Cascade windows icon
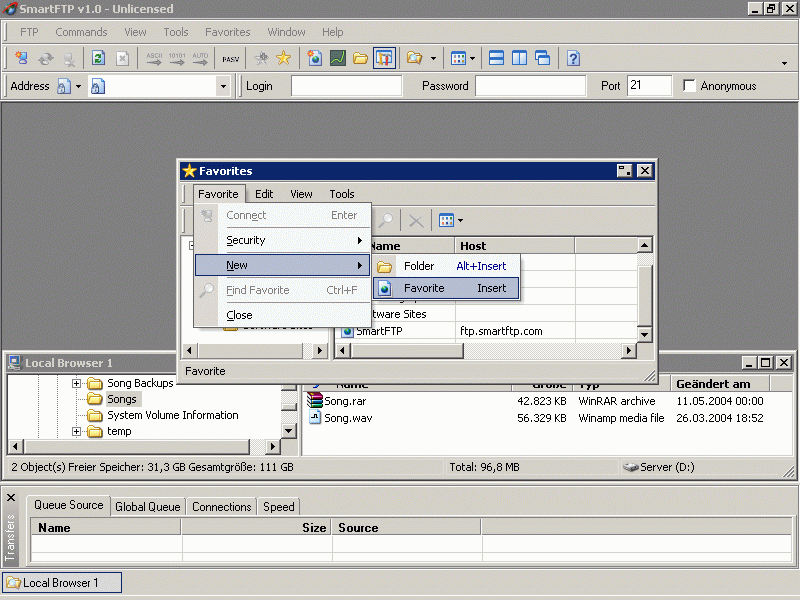This screenshot has height=600, width=800. [542, 58]
